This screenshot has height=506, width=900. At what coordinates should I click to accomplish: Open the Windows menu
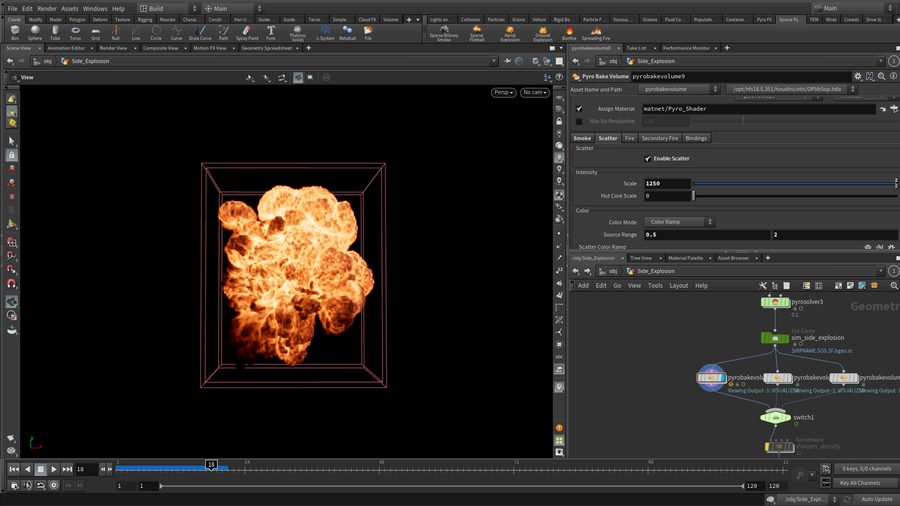click(x=95, y=9)
